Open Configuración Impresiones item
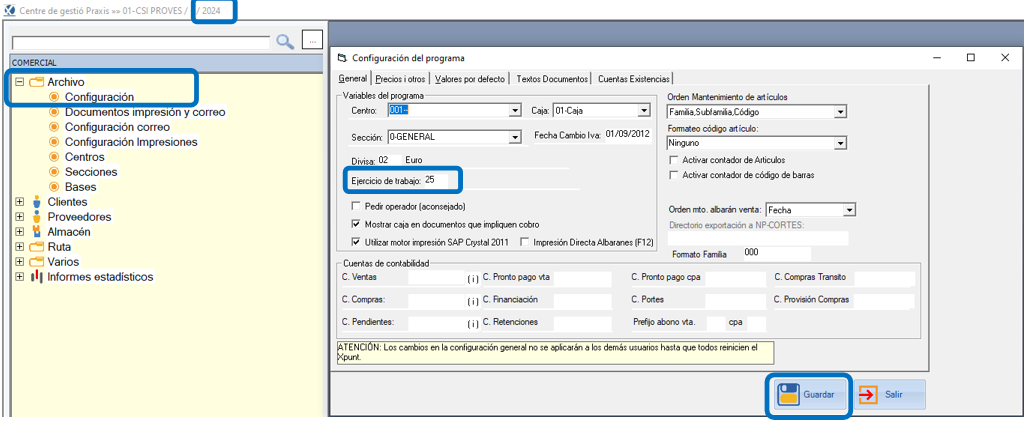This screenshot has width=1030, height=425. click(131, 142)
